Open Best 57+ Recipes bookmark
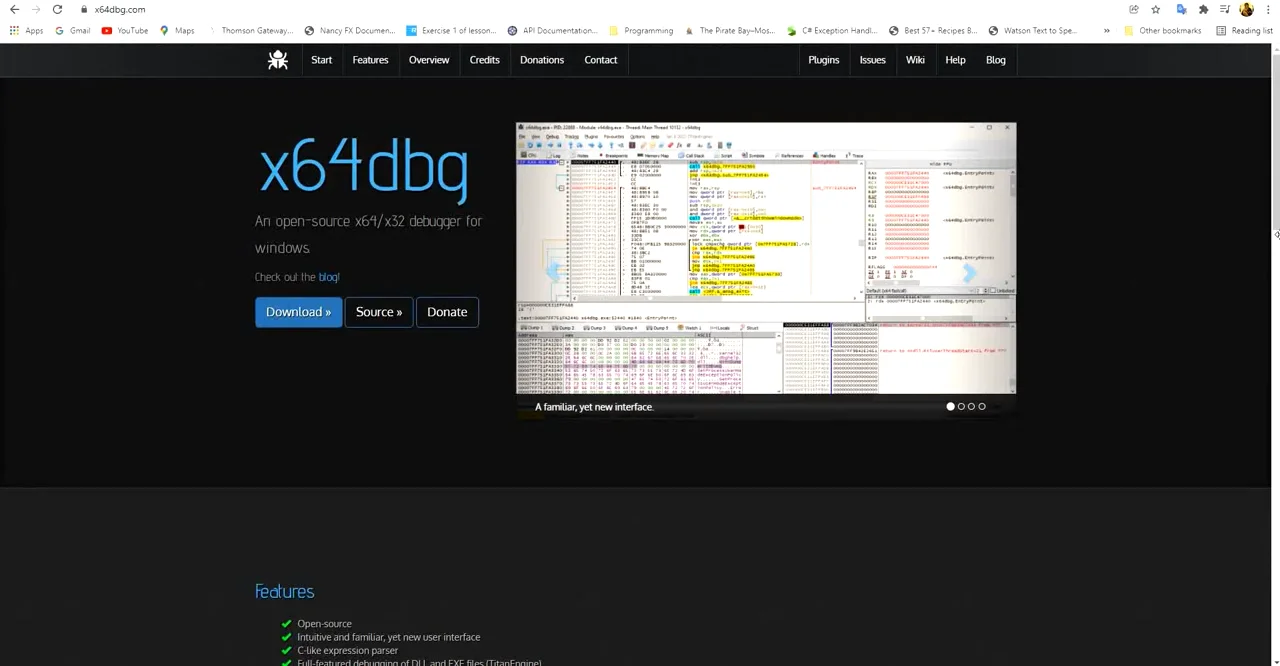 932,31
